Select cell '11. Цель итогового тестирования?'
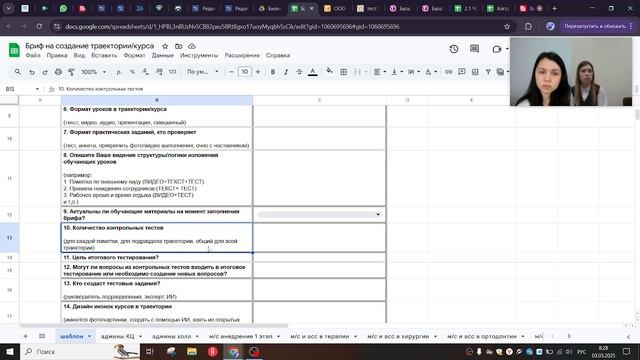 (x=157, y=258)
